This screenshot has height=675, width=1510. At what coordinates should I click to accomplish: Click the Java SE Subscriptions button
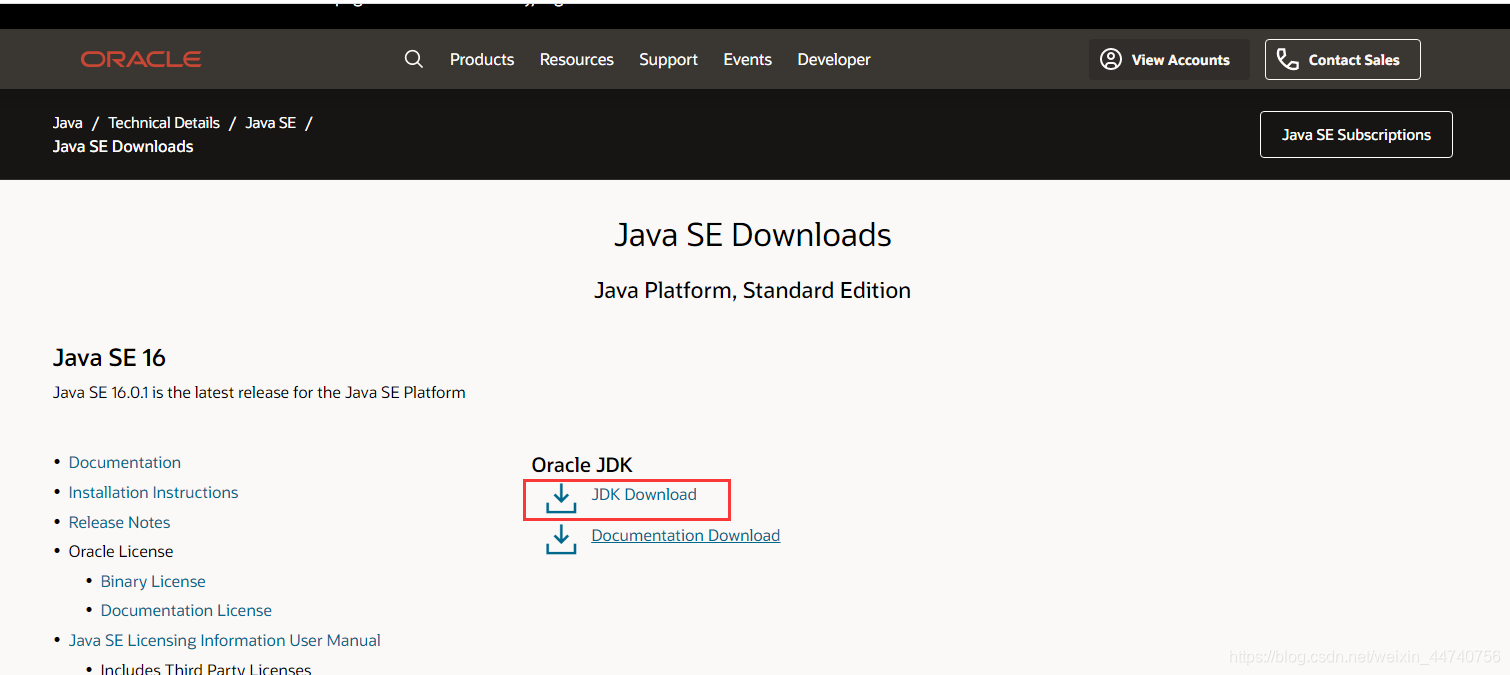(x=1356, y=134)
